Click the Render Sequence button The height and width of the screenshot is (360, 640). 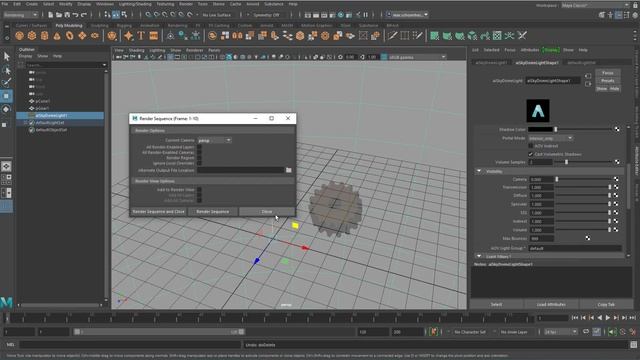(x=213, y=211)
